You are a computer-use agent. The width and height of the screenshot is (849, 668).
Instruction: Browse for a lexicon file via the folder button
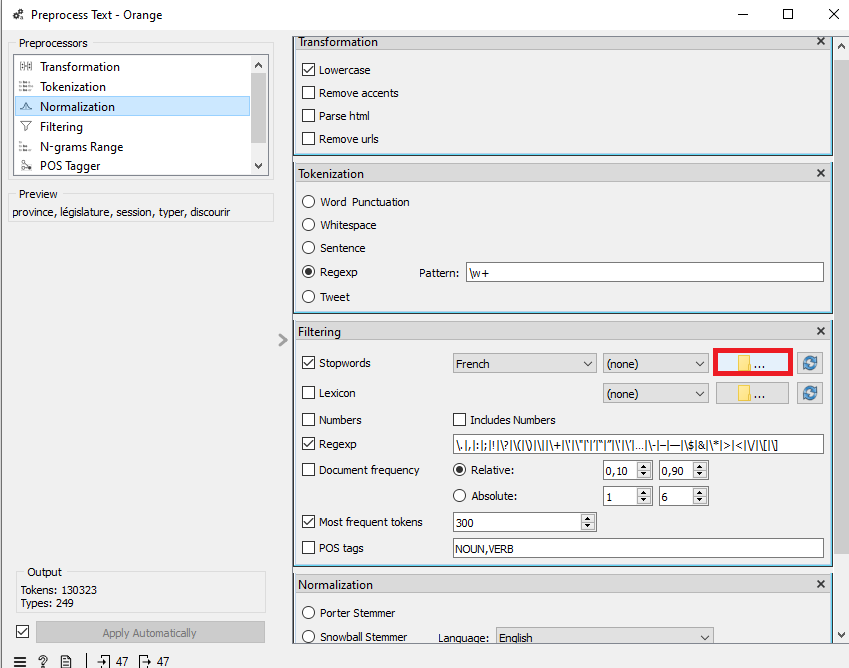pyautogui.click(x=752, y=394)
